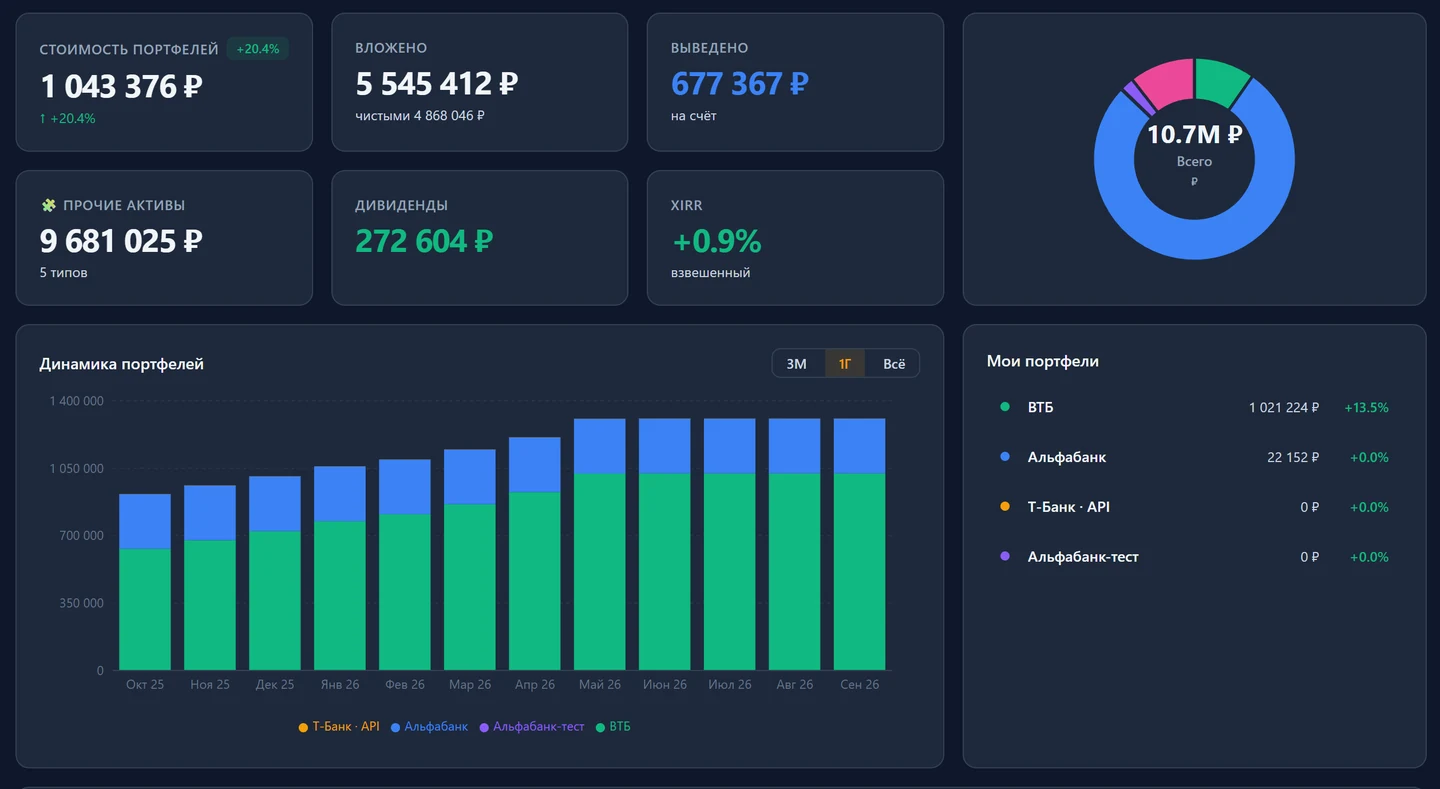
Task: Click the Окт 25 stacked bar
Action: click(x=145, y=582)
